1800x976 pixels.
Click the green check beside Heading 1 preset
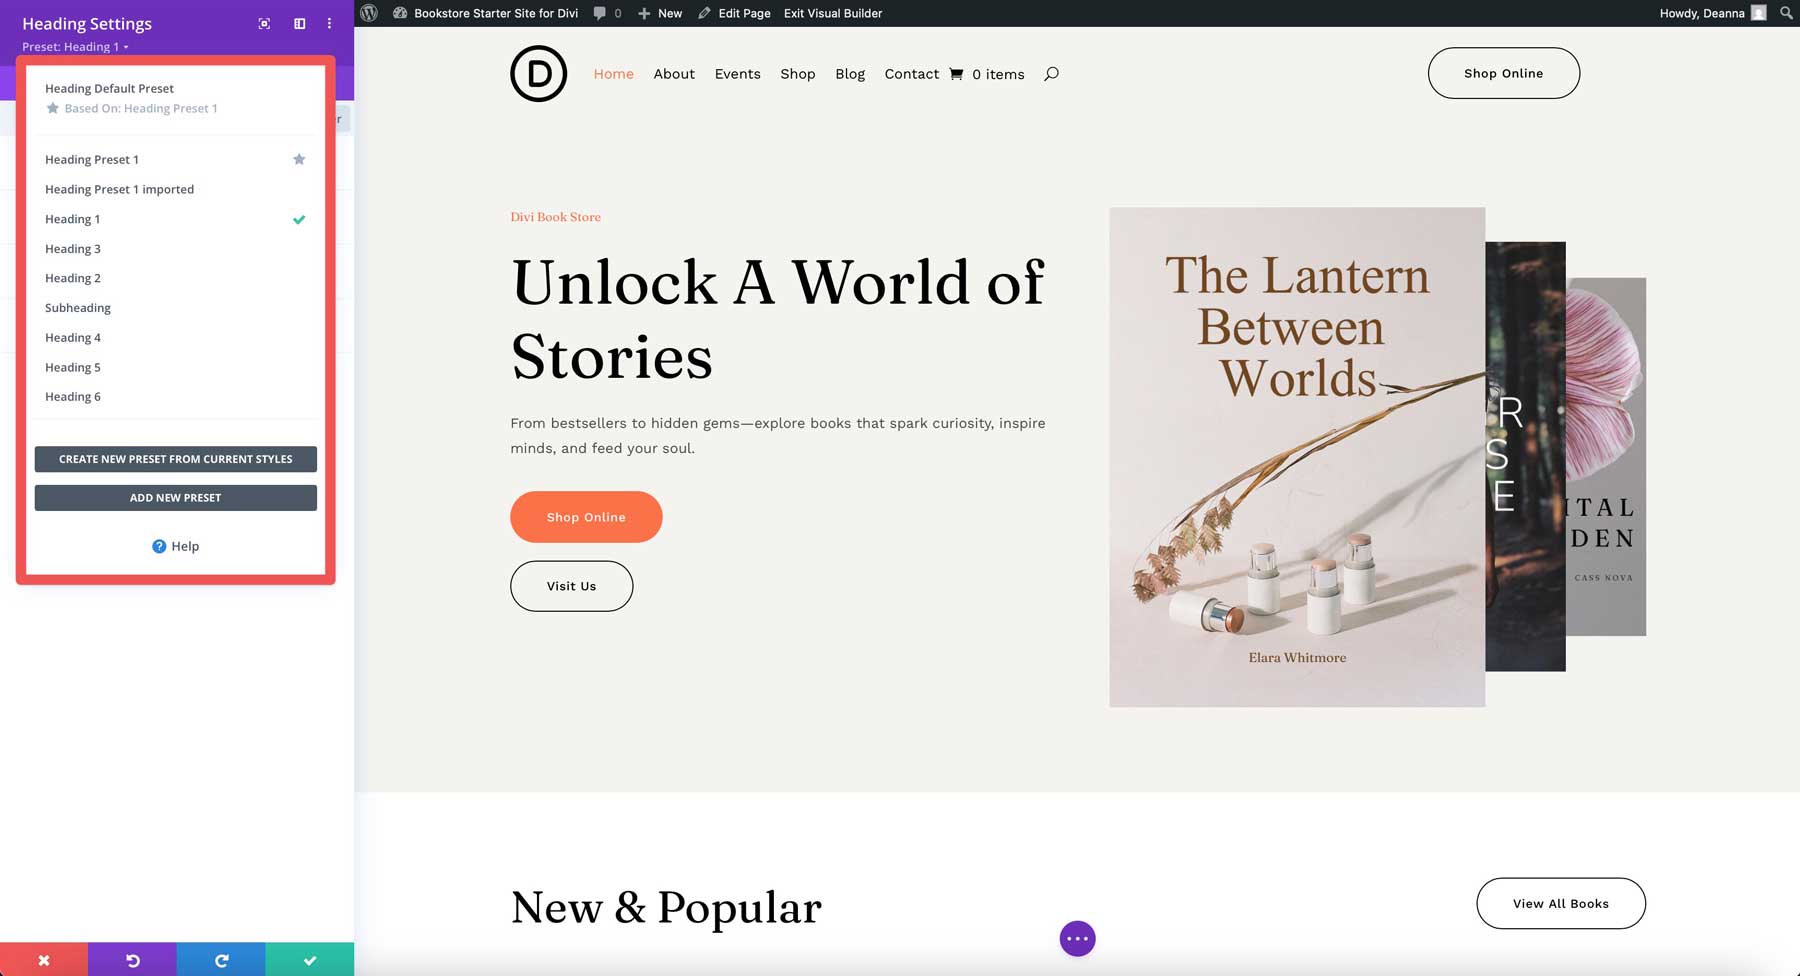(x=299, y=219)
